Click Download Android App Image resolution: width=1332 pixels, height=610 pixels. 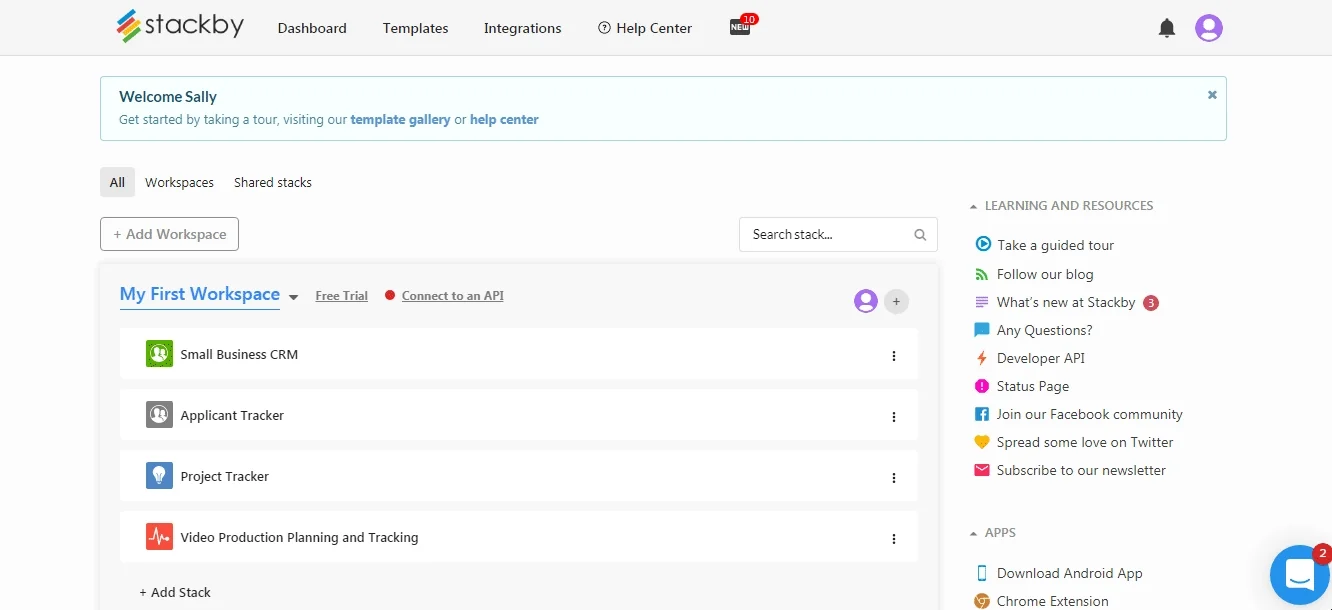tap(1069, 573)
